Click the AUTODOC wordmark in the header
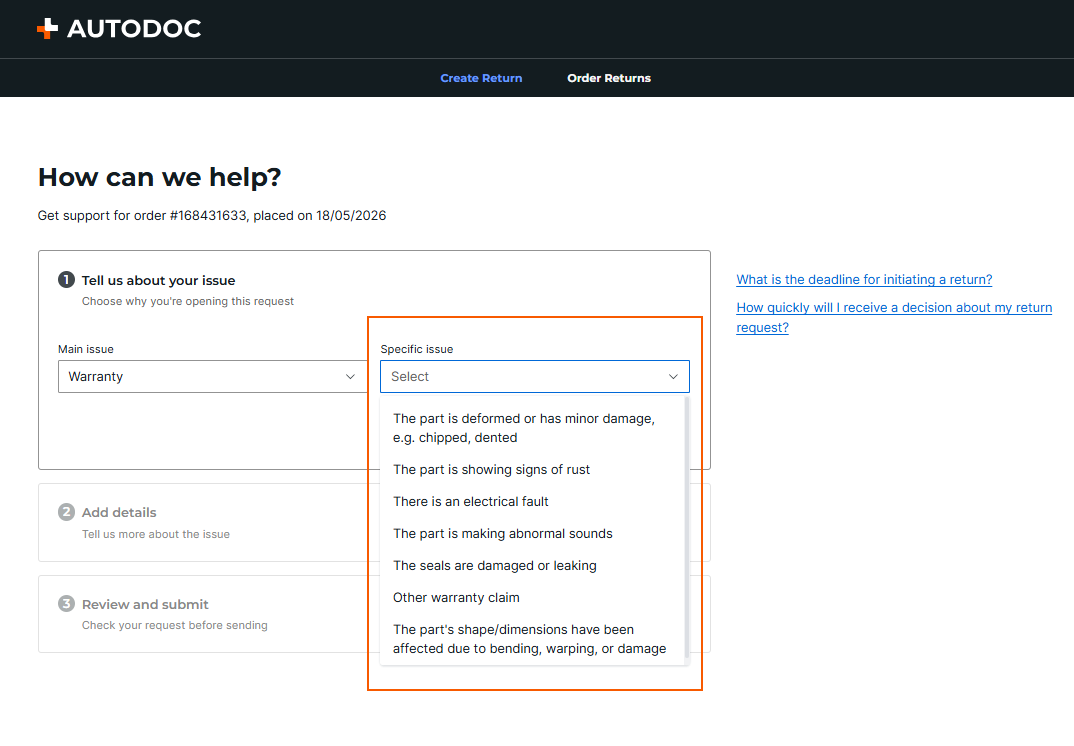The width and height of the screenshot is (1074, 746). tap(134, 29)
